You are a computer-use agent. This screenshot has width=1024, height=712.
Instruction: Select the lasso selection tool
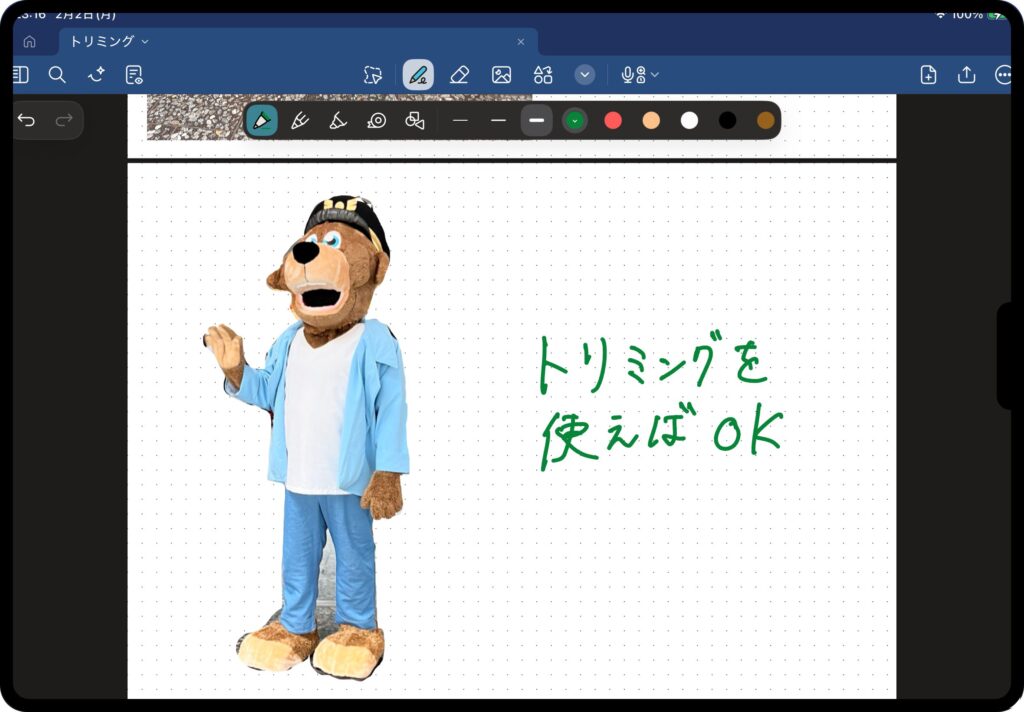373,75
